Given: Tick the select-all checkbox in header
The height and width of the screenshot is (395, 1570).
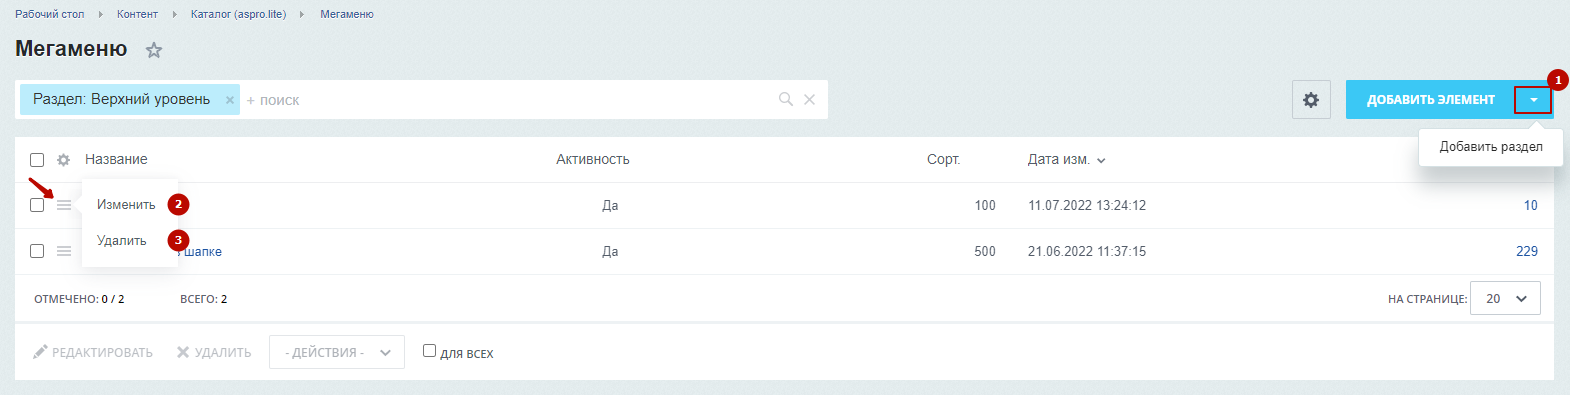Looking at the screenshot, I should [37, 160].
